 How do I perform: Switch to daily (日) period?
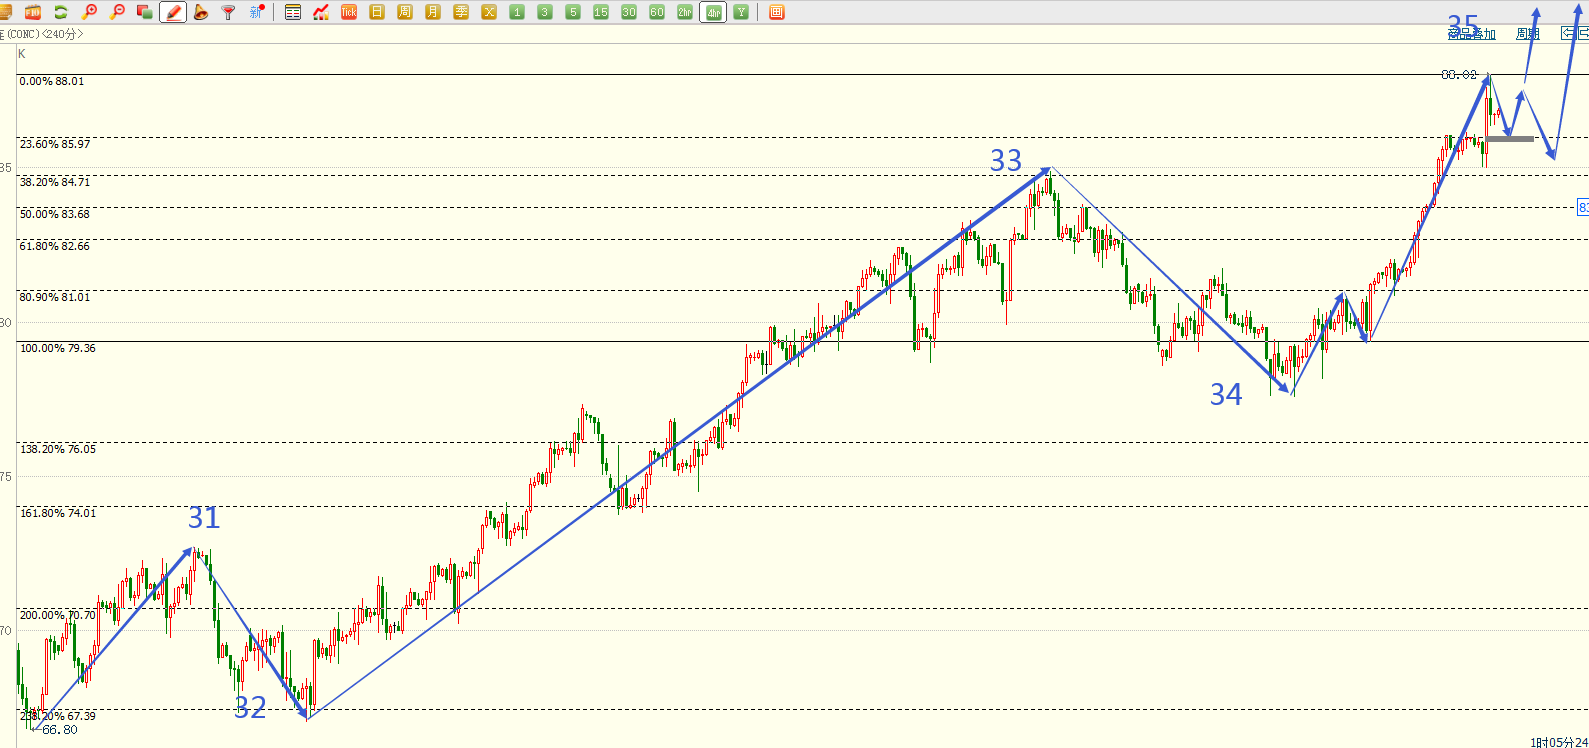coord(377,12)
